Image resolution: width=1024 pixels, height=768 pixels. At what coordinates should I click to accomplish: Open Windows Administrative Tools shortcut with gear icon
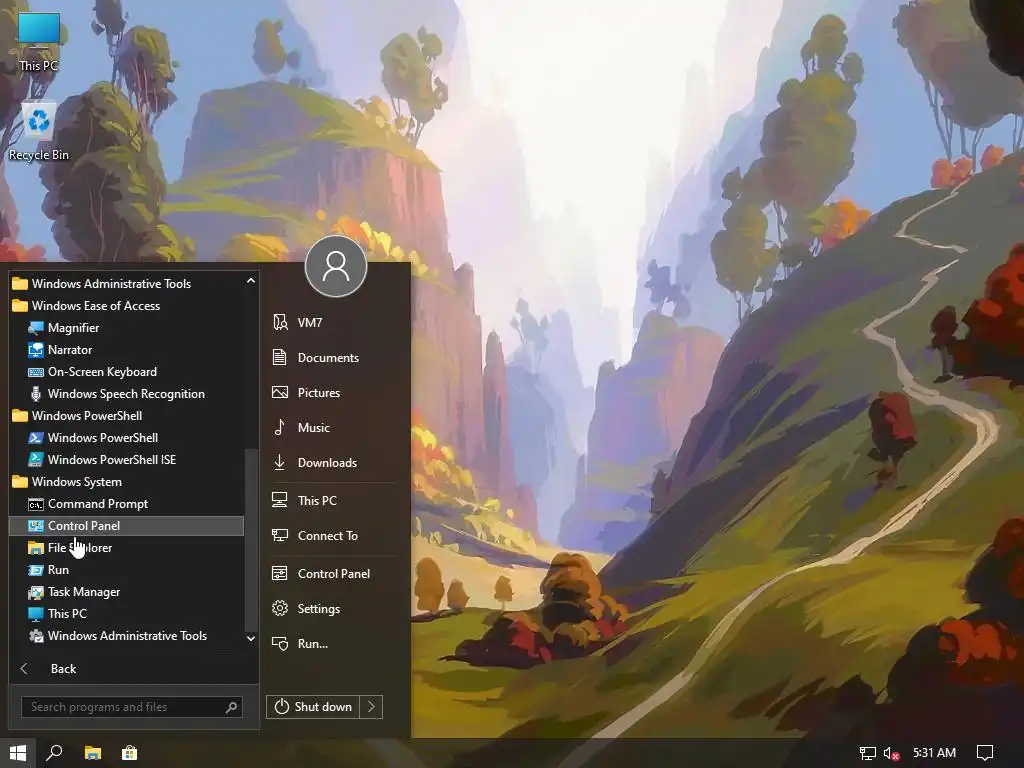[x=126, y=635]
